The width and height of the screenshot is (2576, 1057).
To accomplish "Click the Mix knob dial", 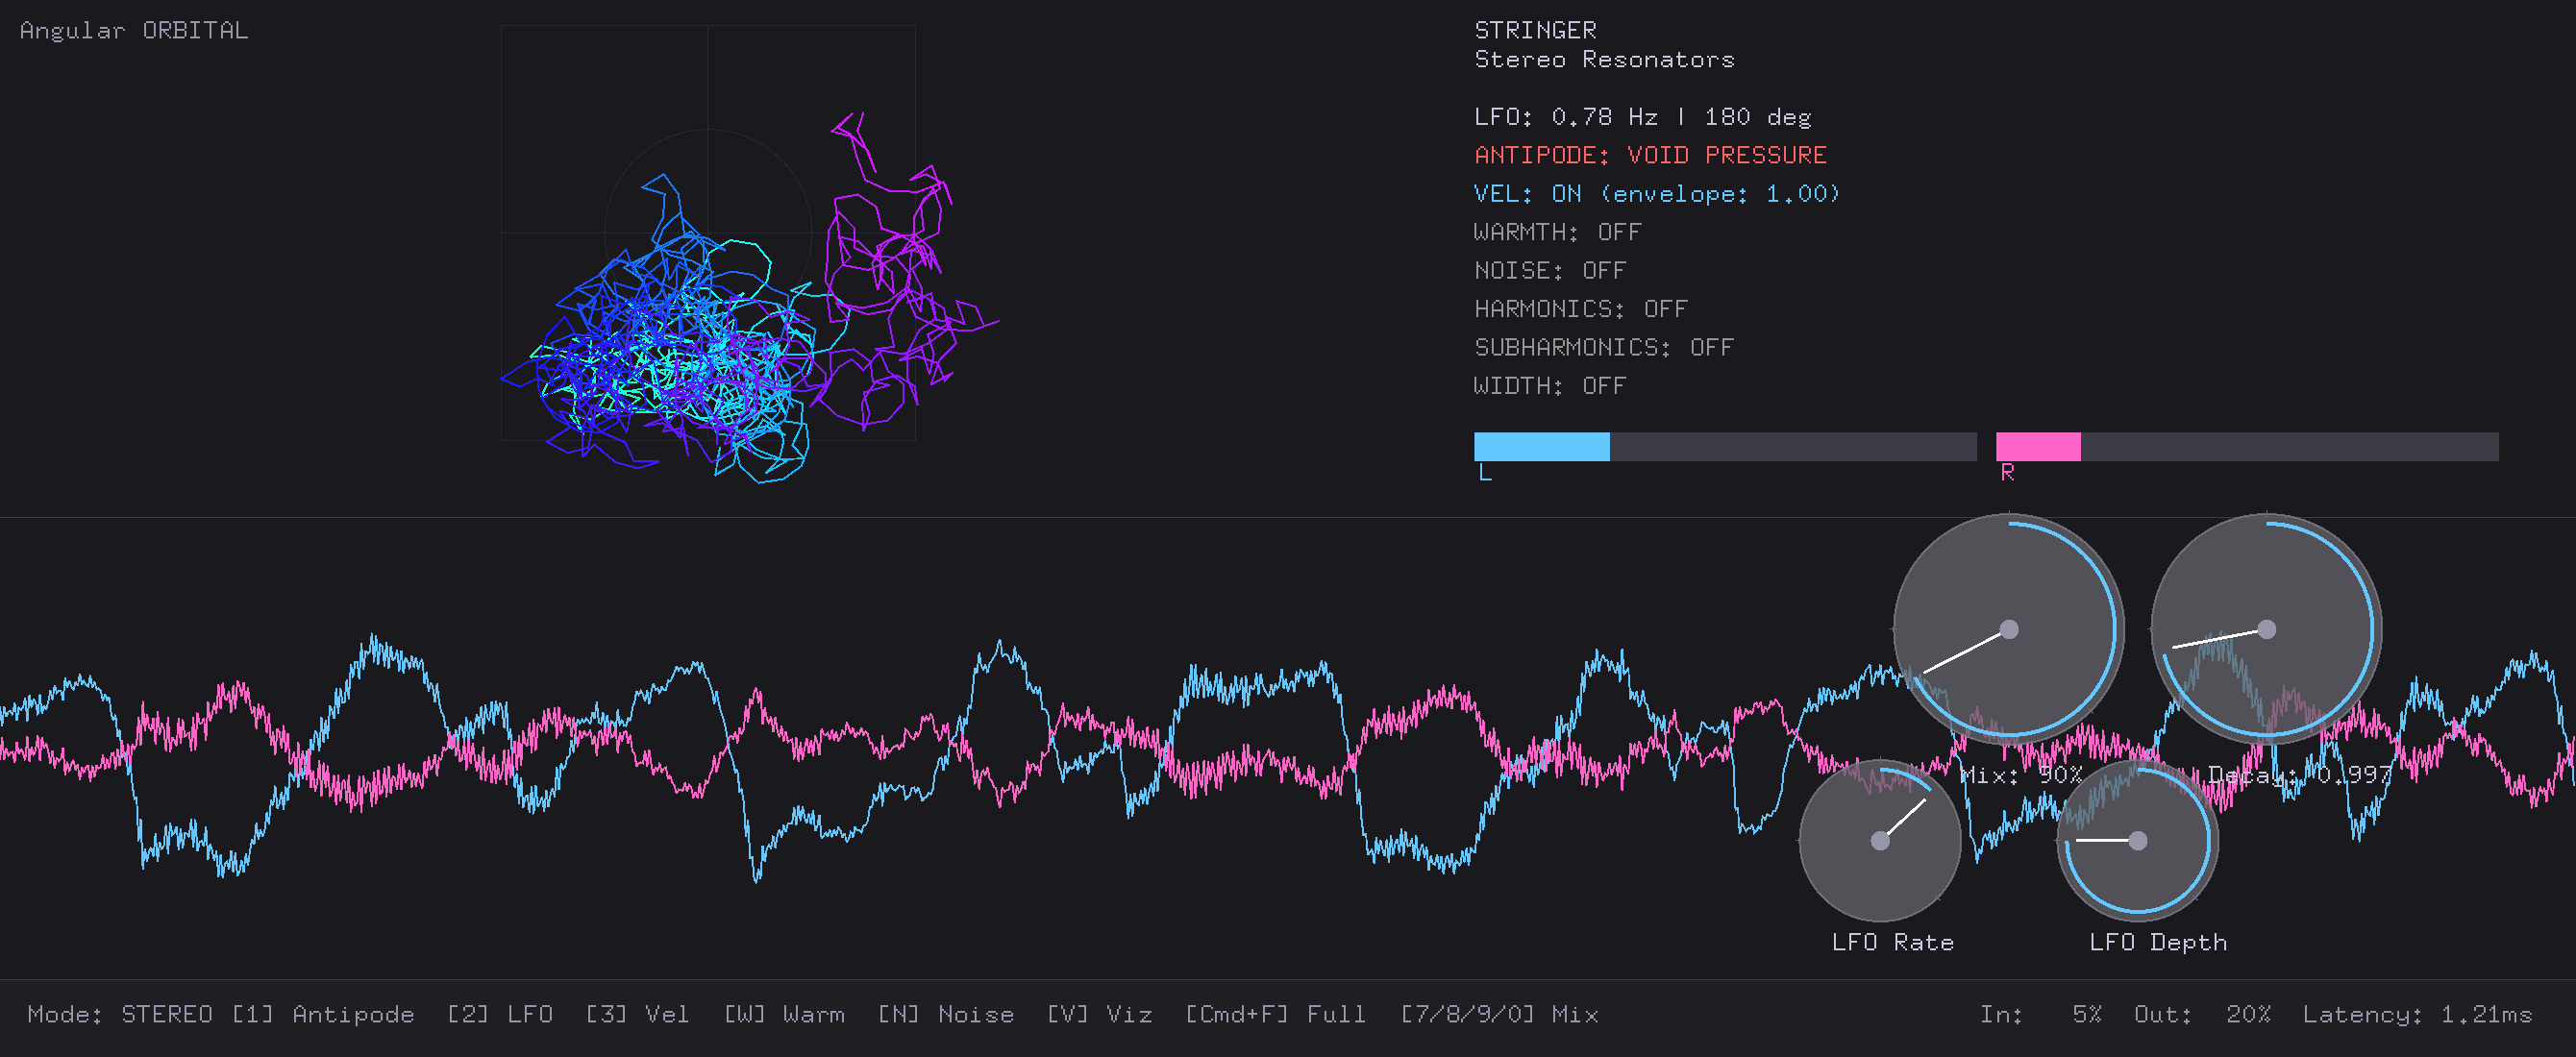I will [2008, 629].
